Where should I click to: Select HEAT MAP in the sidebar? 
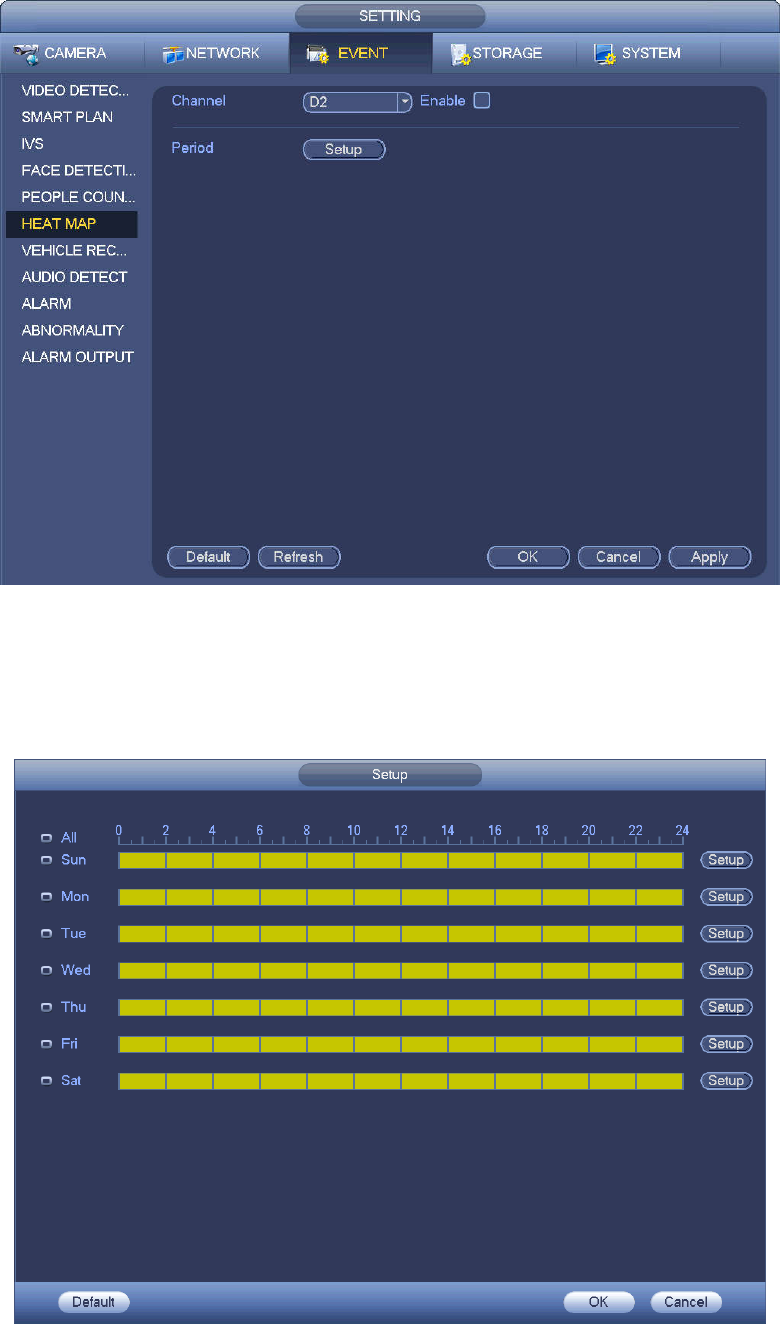72,224
